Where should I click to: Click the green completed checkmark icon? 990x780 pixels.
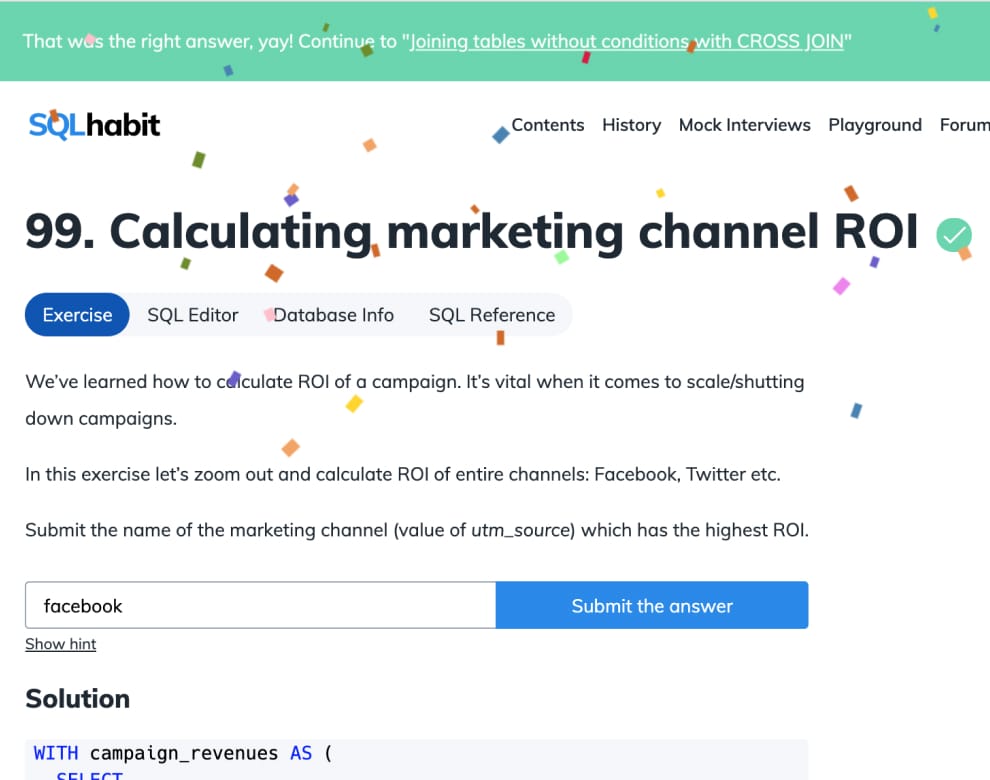click(953, 235)
